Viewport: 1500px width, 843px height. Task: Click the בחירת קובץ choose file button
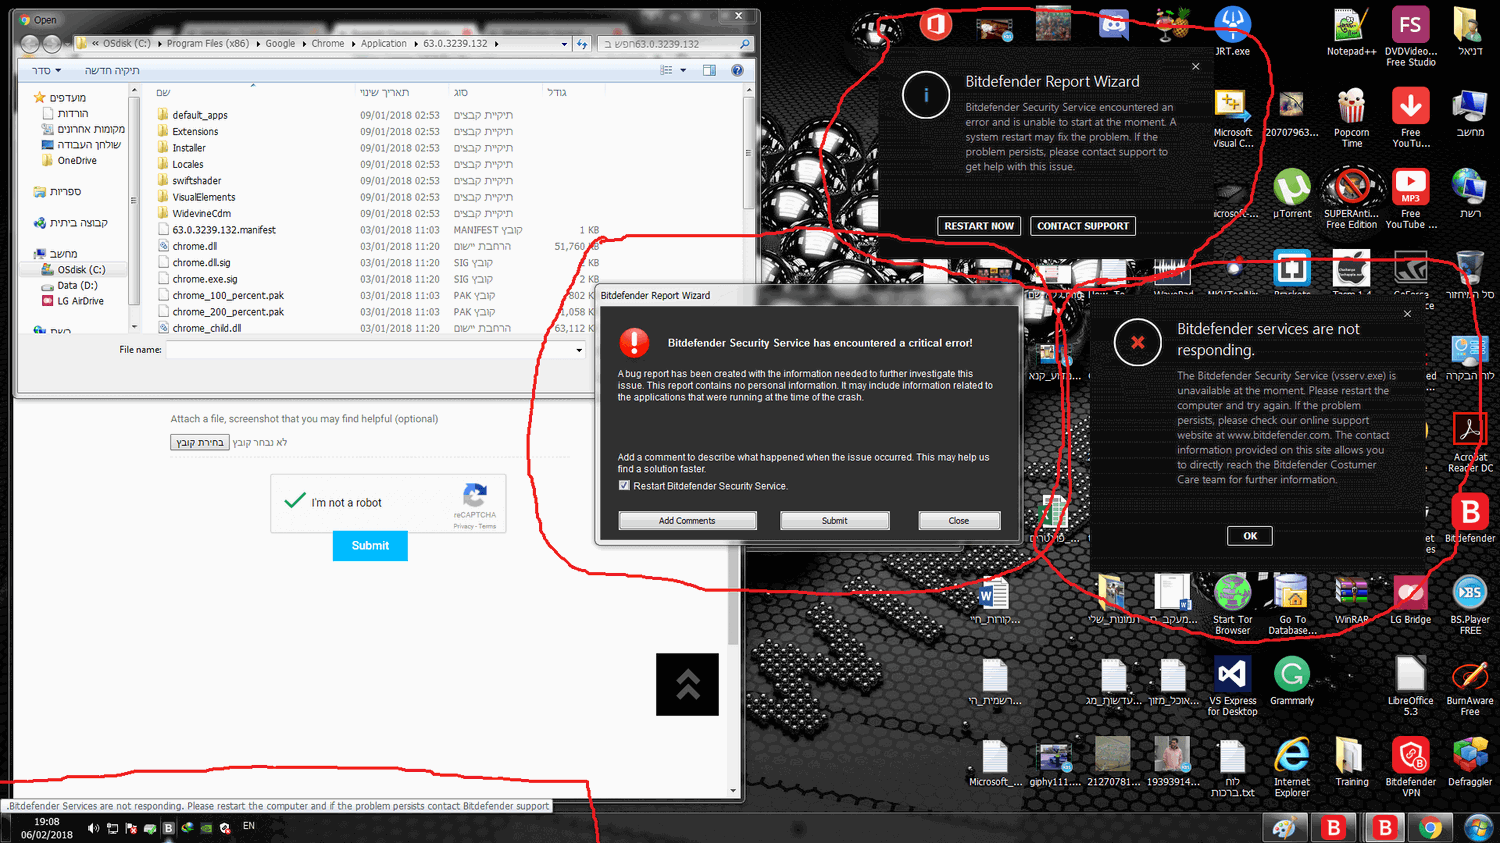[x=200, y=442]
